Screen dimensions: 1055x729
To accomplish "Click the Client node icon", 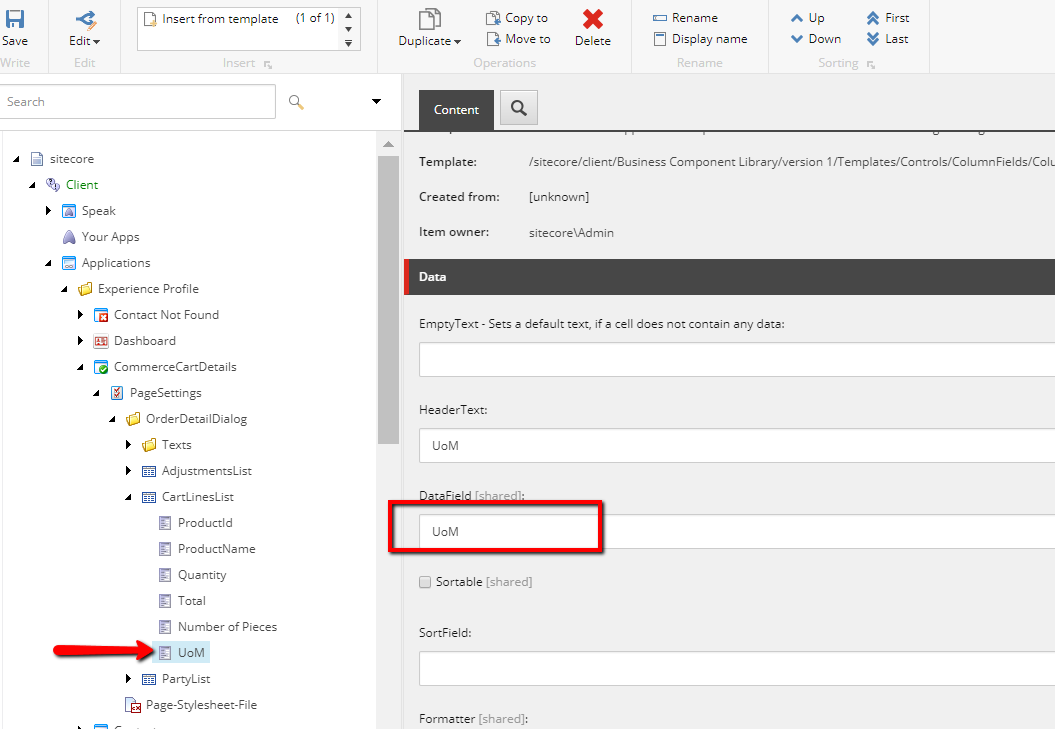I will pos(53,184).
